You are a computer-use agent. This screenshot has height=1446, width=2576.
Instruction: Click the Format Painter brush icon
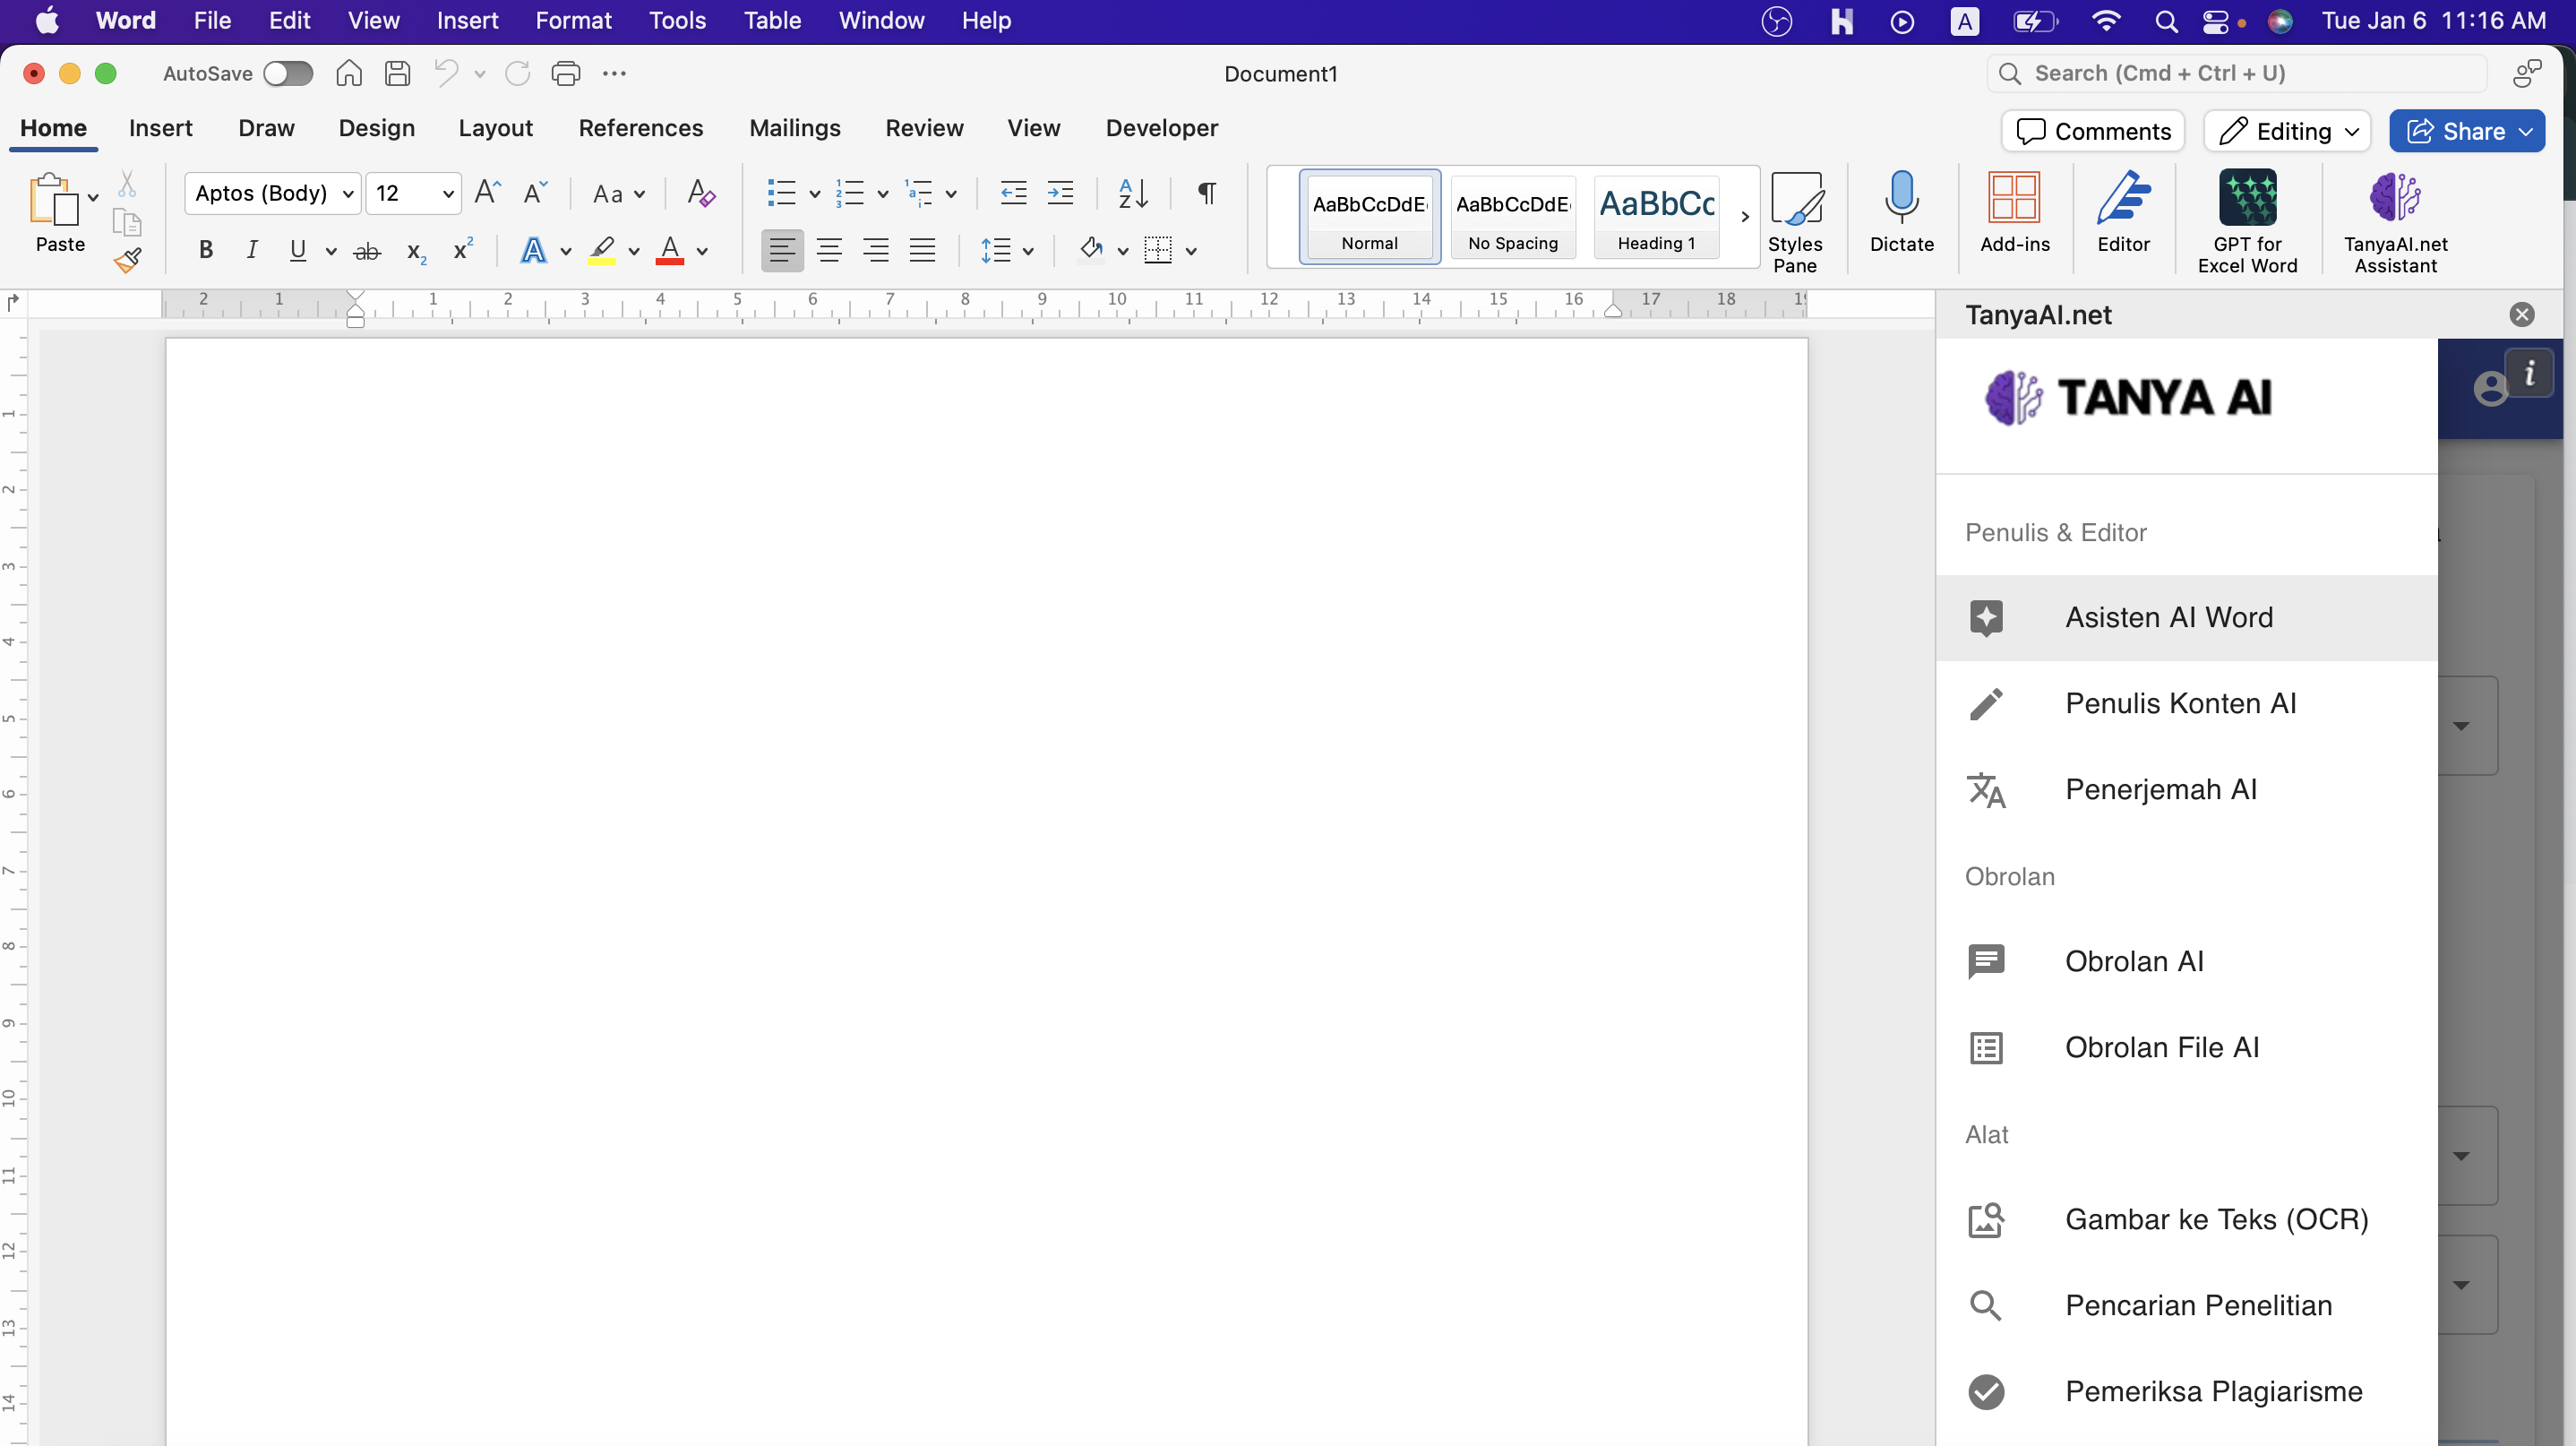coord(127,261)
